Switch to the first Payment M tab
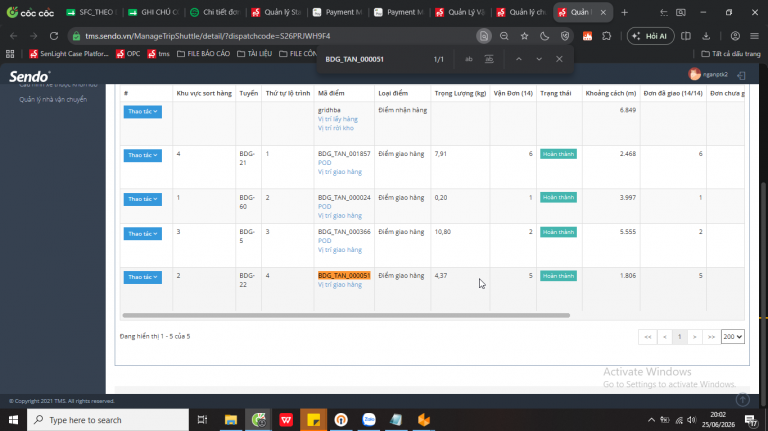 click(337, 12)
